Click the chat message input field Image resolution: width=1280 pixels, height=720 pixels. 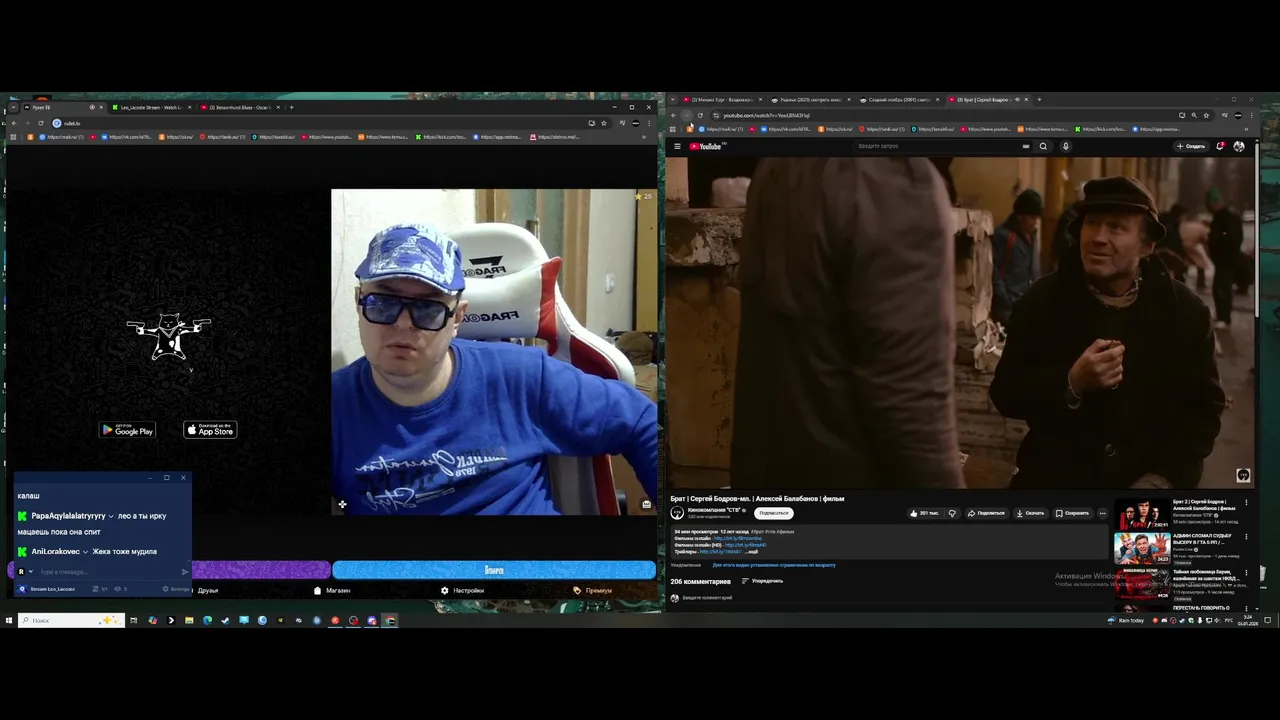[107, 572]
